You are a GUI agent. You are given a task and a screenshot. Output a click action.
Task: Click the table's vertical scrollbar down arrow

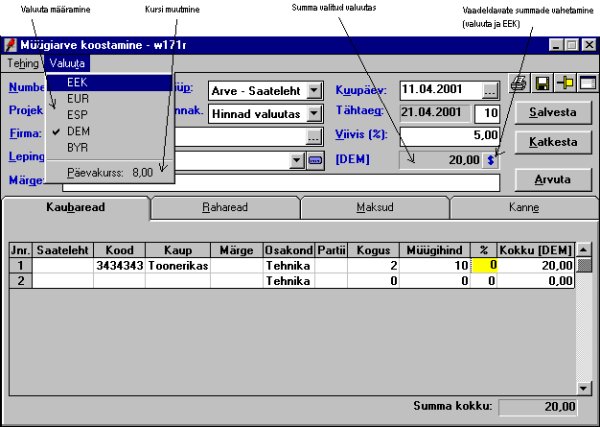[585, 387]
